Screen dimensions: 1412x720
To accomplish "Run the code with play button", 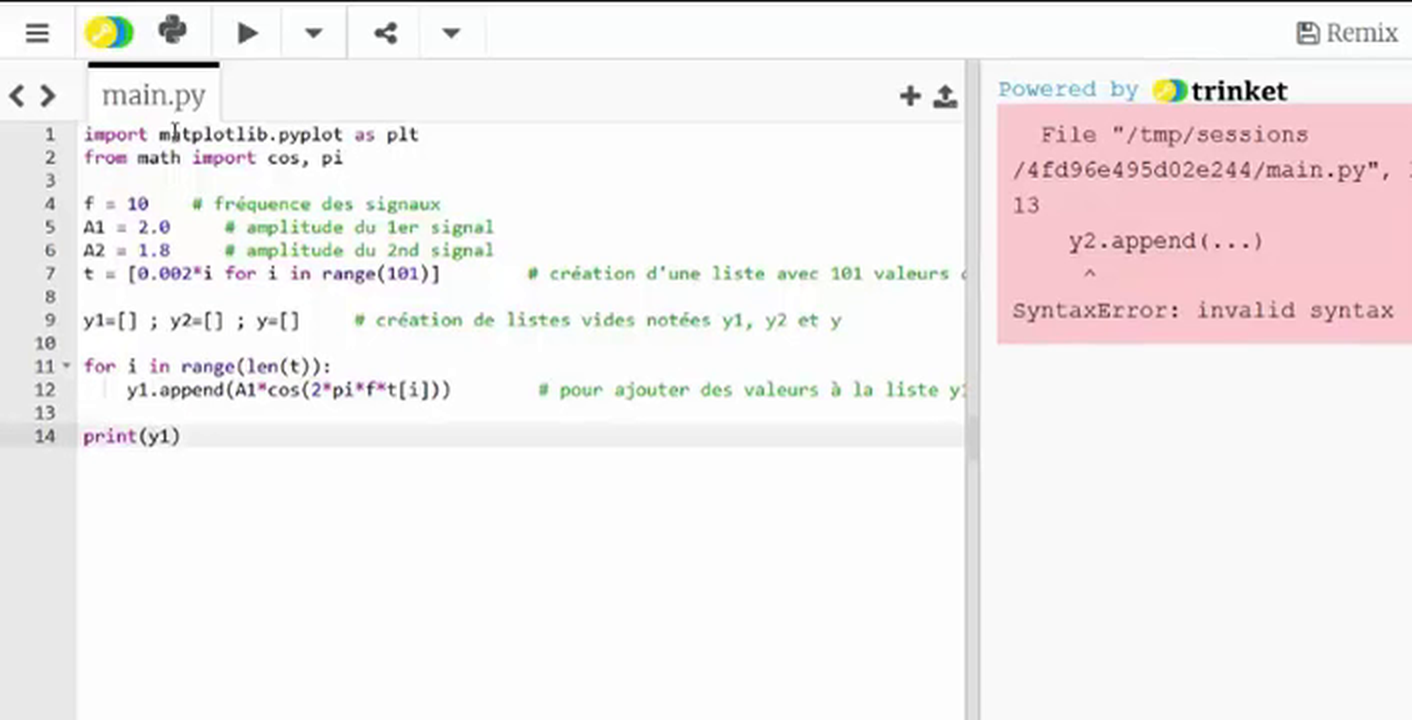I will (x=247, y=33).
